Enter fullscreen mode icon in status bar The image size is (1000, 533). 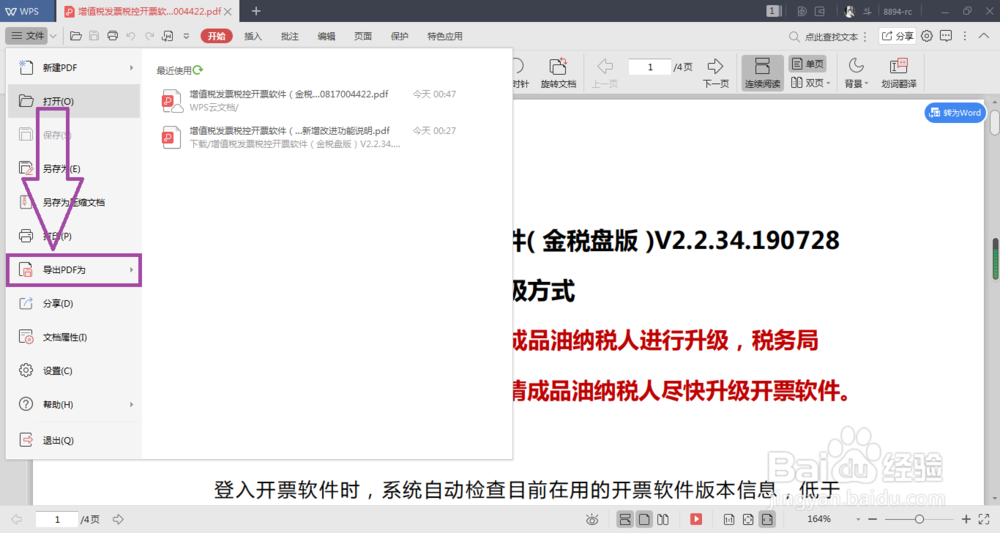pyautogui.click(x=984, y=520)
